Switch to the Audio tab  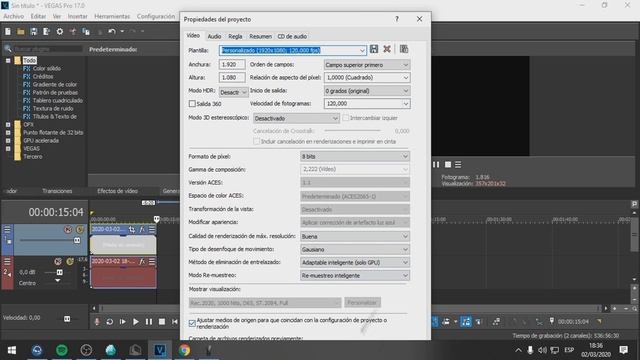214,36
